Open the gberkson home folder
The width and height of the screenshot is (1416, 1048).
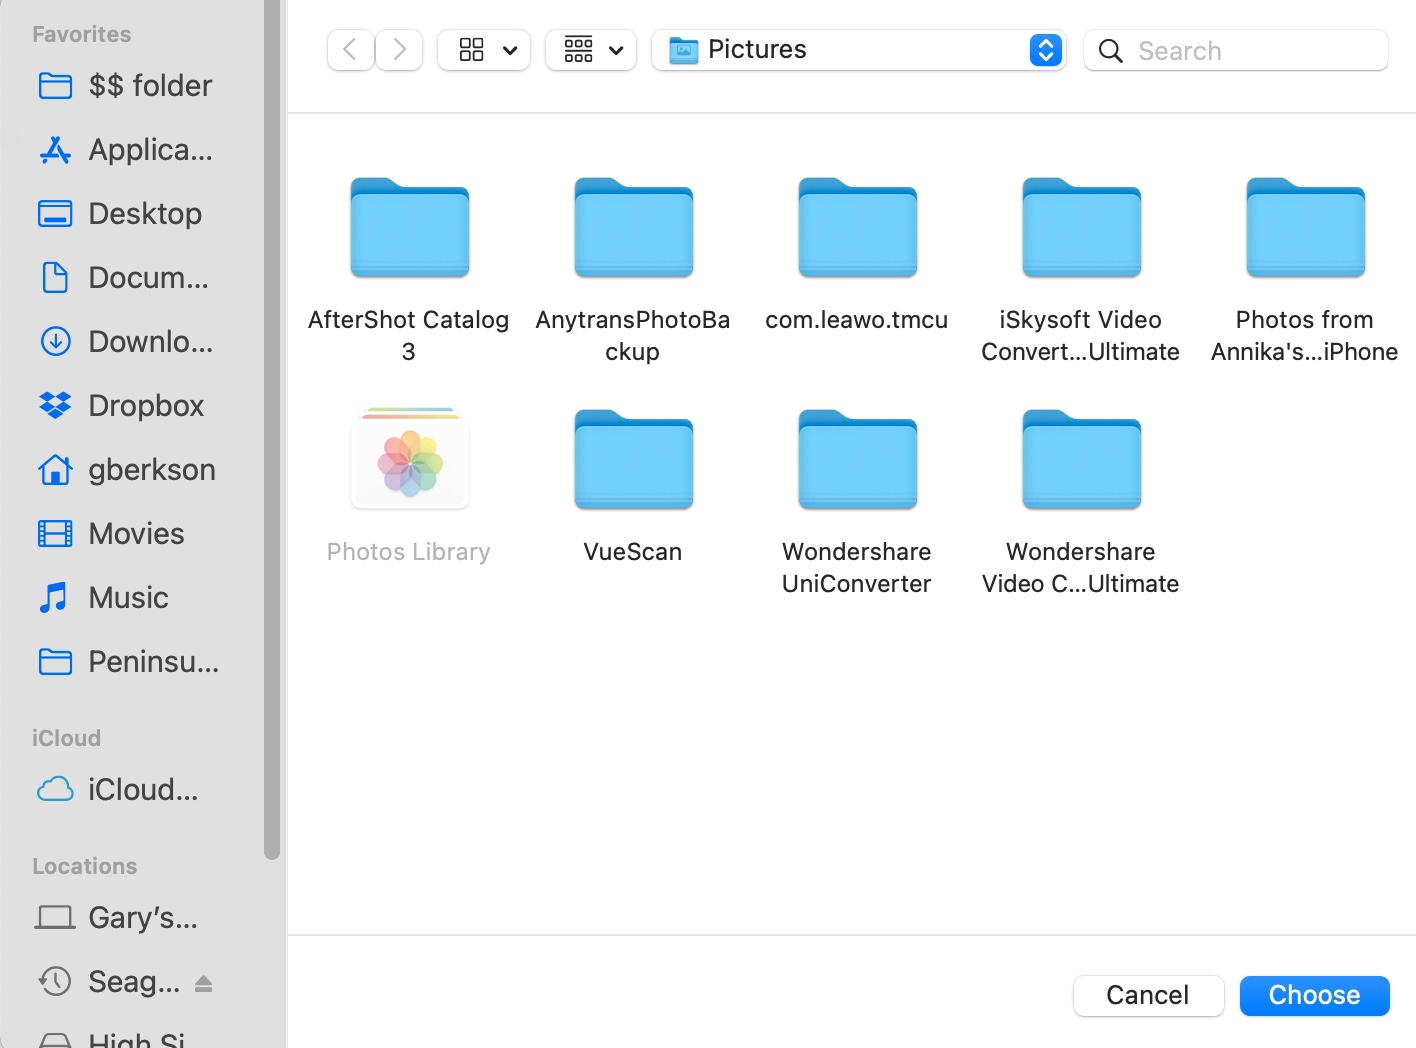(x=126, y=470)
